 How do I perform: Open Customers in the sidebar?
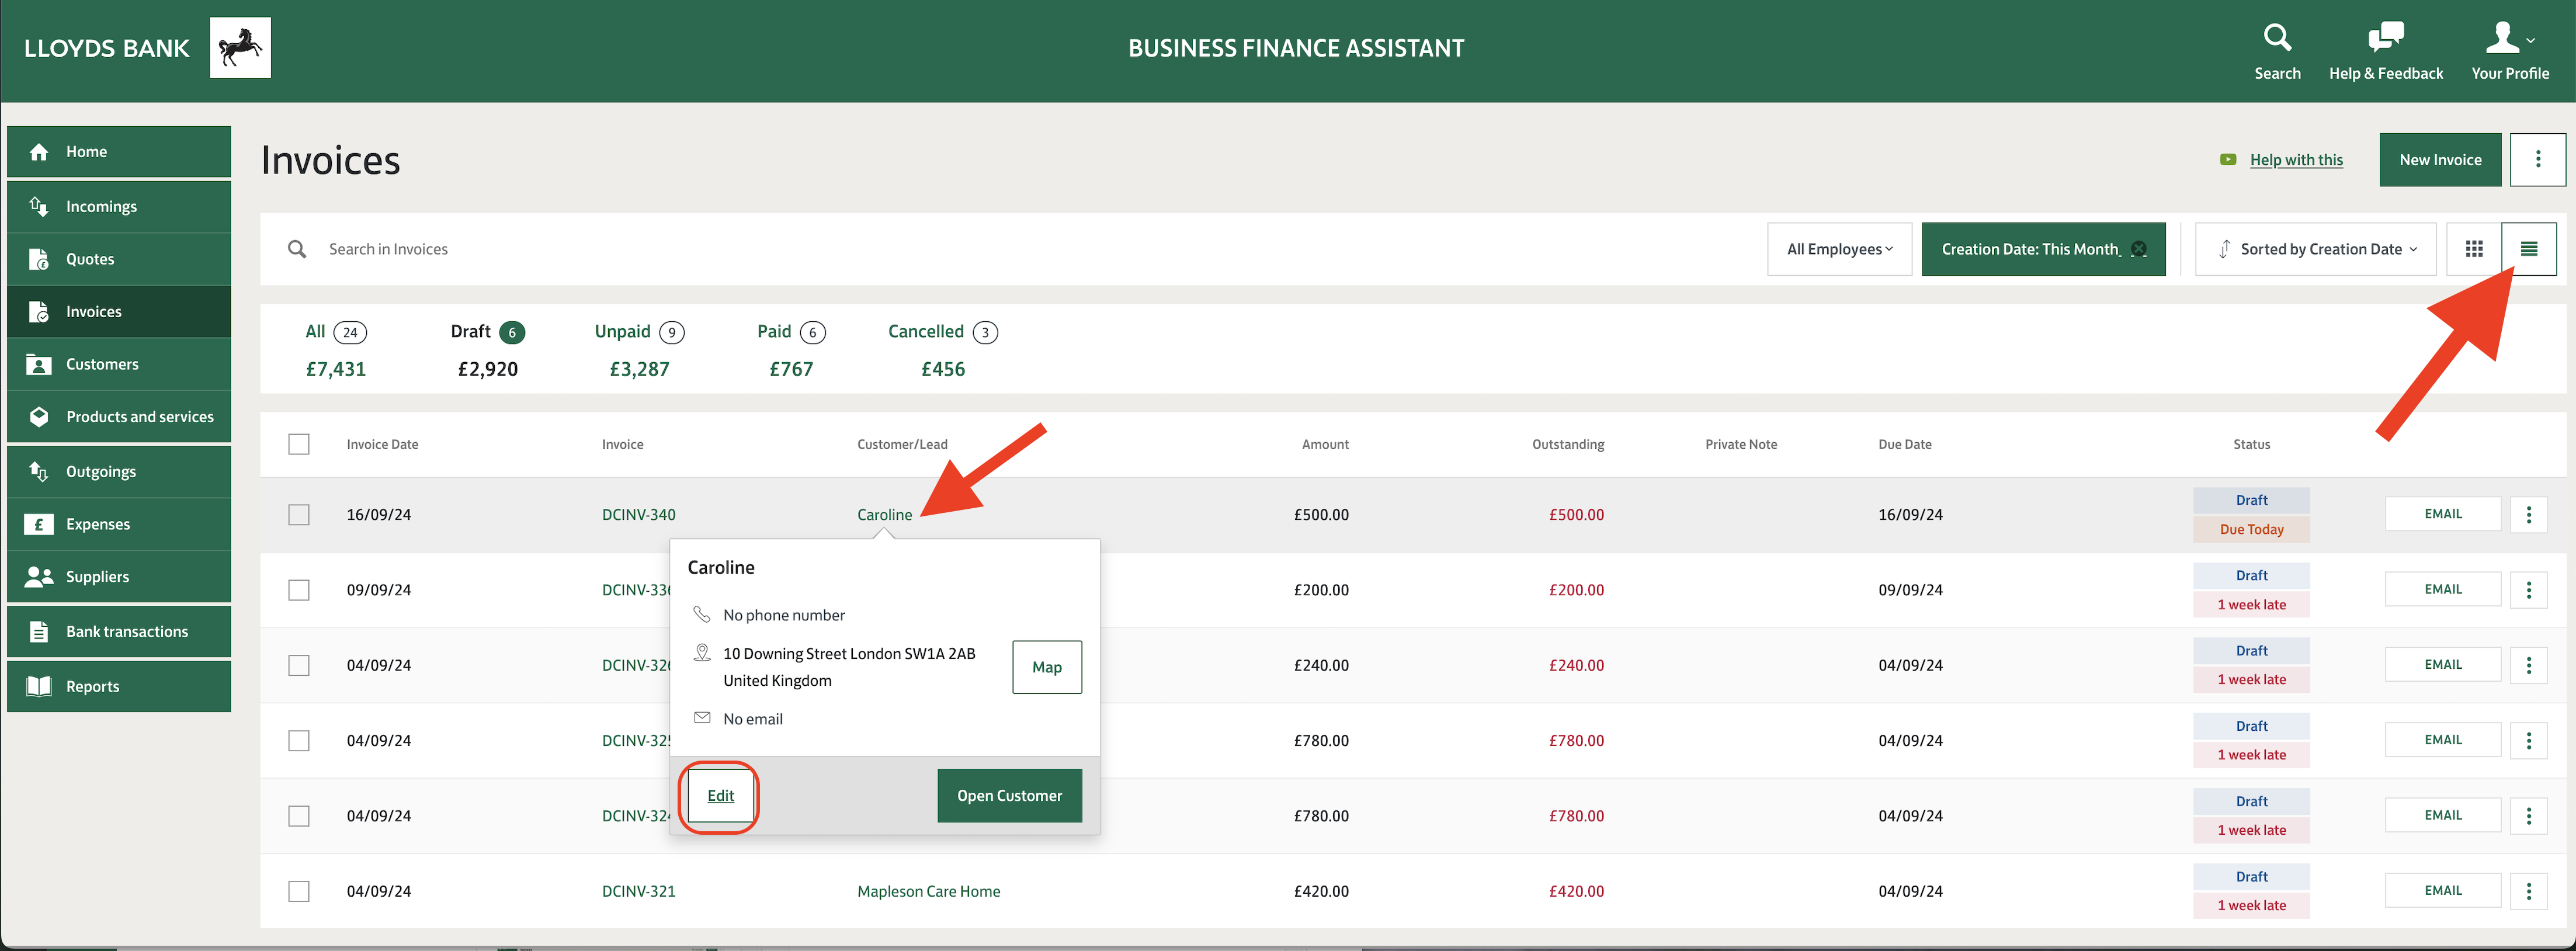point(102,364)
